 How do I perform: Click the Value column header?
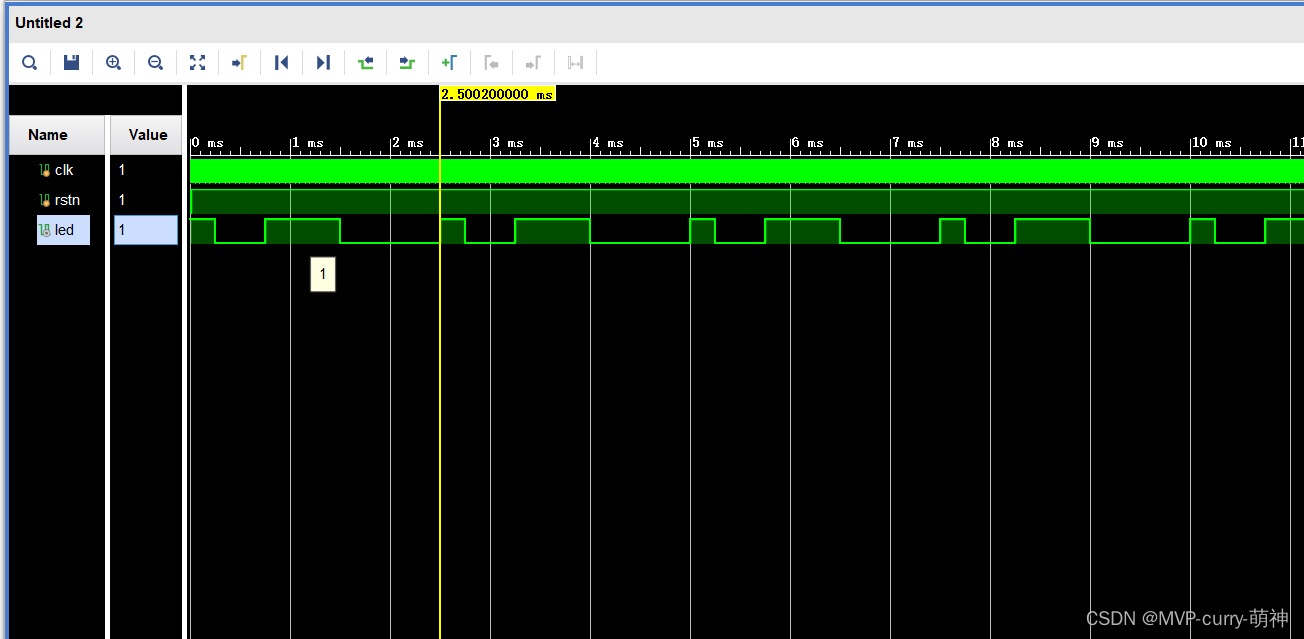(147, 135)
